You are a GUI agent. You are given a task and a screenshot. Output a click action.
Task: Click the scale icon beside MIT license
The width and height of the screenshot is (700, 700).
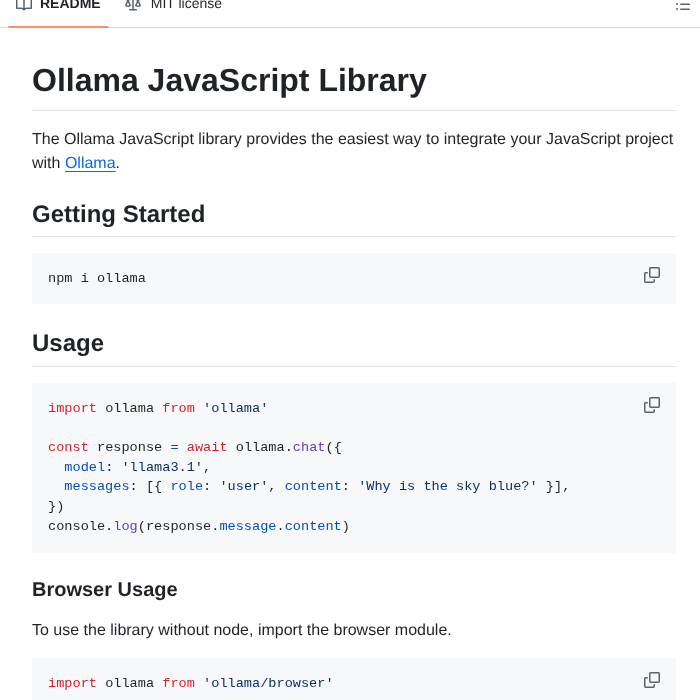[133, 5]
